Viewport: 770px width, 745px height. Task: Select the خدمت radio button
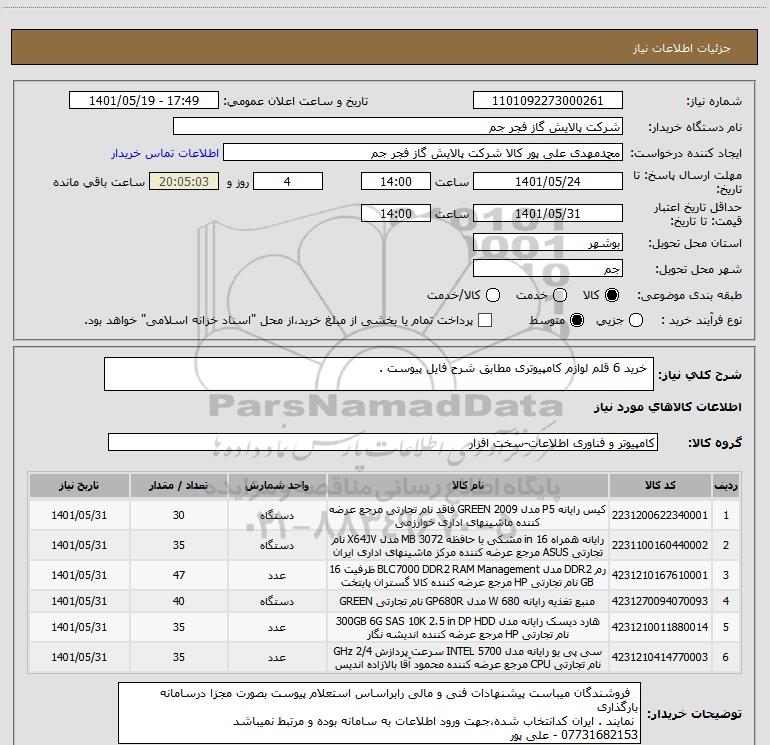point(560,295)
